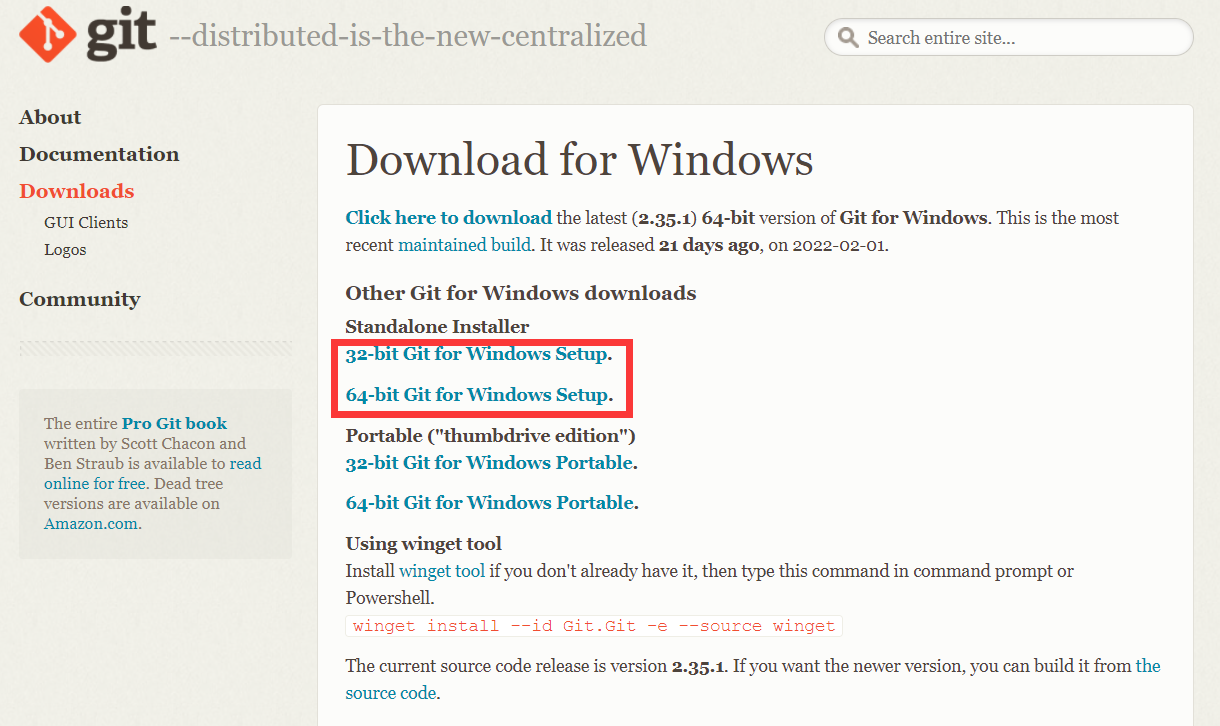1220x726 pixels.
Task: Download 32-bit Git for Windows Portable
Action: 489,463
